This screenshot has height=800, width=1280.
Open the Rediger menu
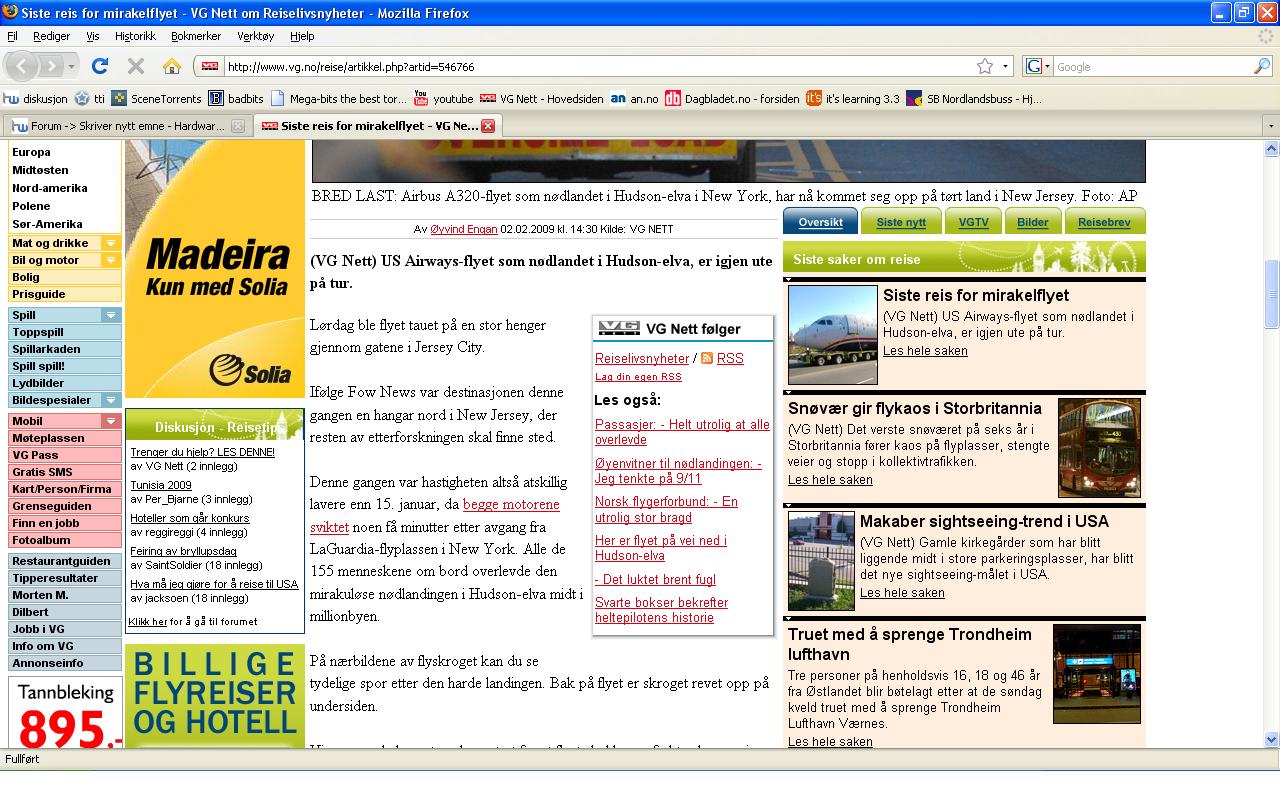coord(52,36)
